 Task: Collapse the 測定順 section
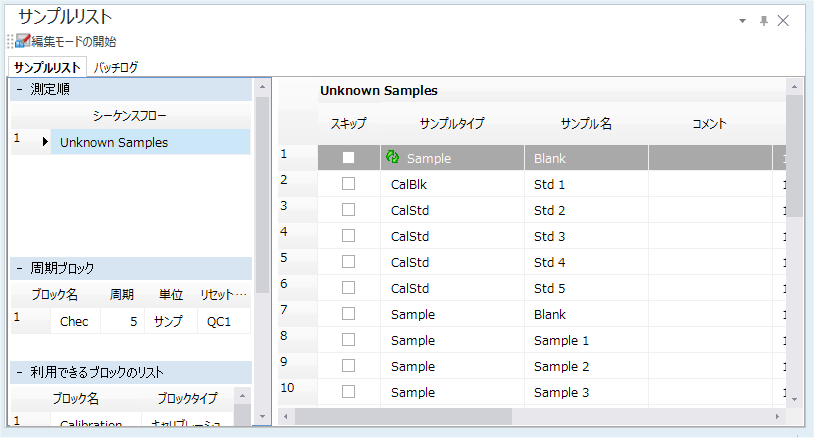(x=19, y=90)
